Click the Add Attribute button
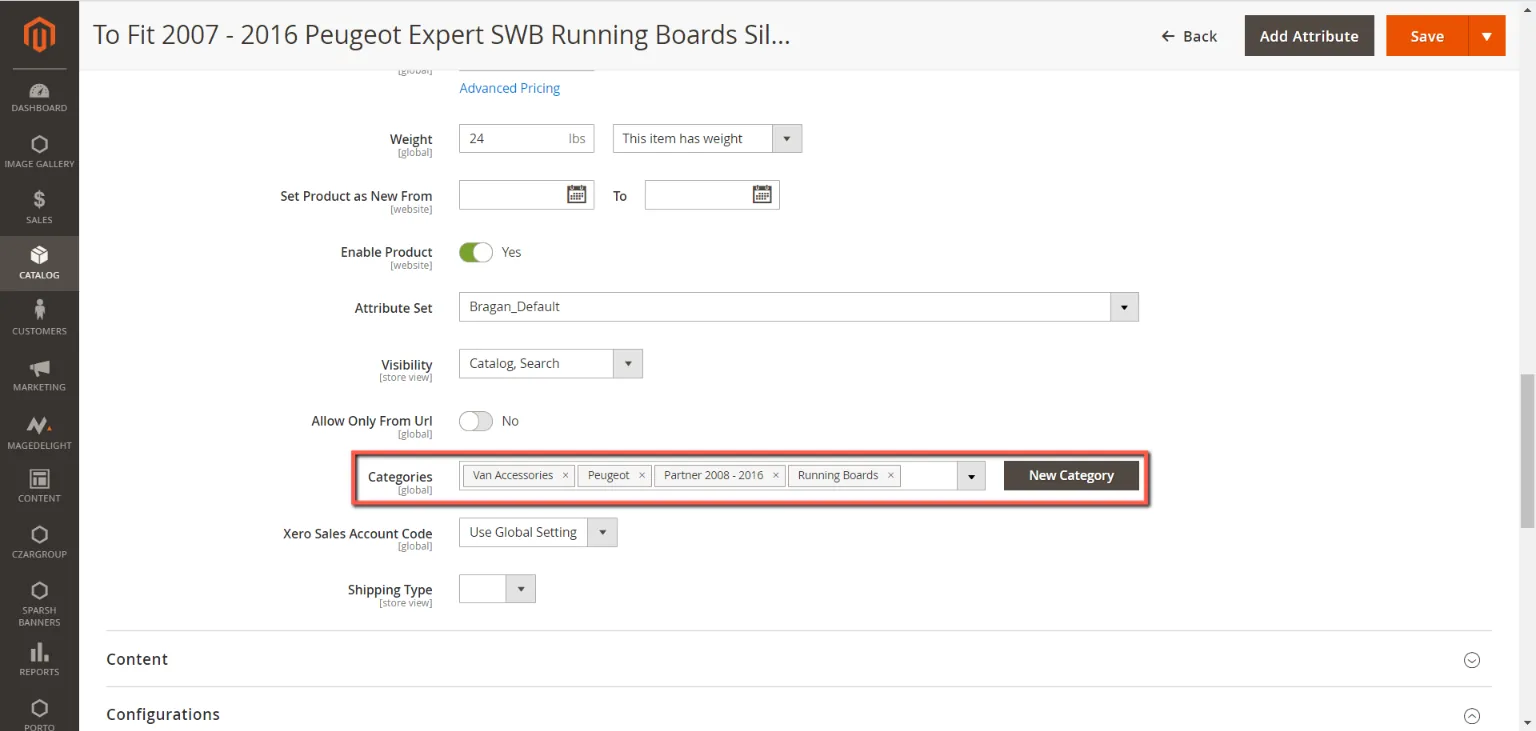This screenshot has height=731, width=1536. pos(1309,36)
